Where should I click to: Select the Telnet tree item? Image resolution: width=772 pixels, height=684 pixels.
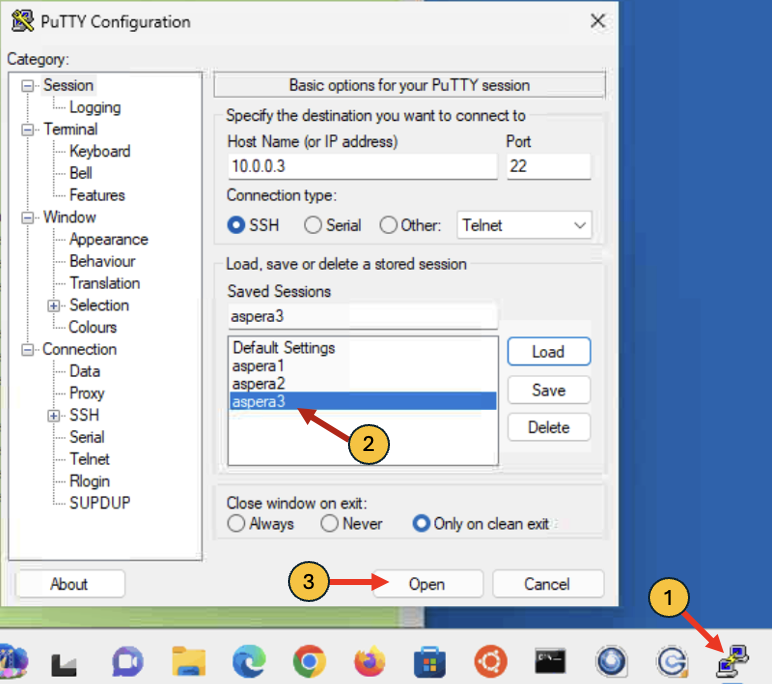pyautogui.click(x=90, y=459)
